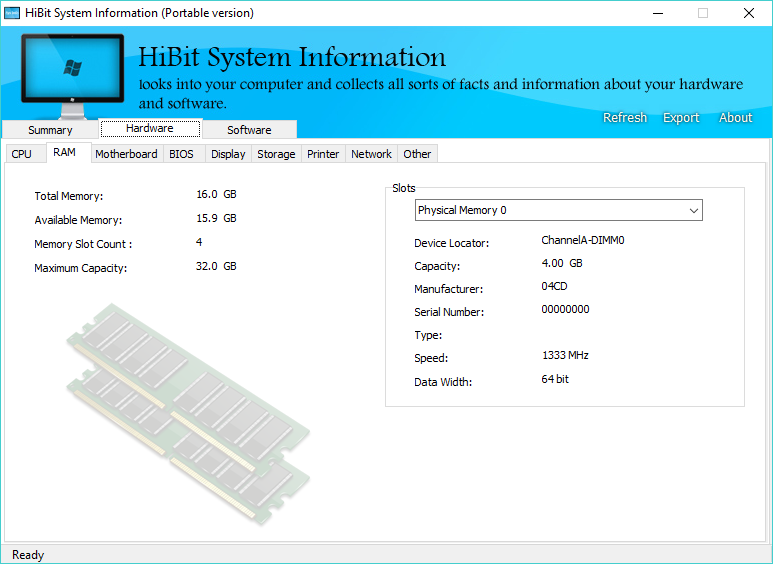Minimize the HiBit window
This screenshot has height=564, width=773.
(x=658, y=13)
